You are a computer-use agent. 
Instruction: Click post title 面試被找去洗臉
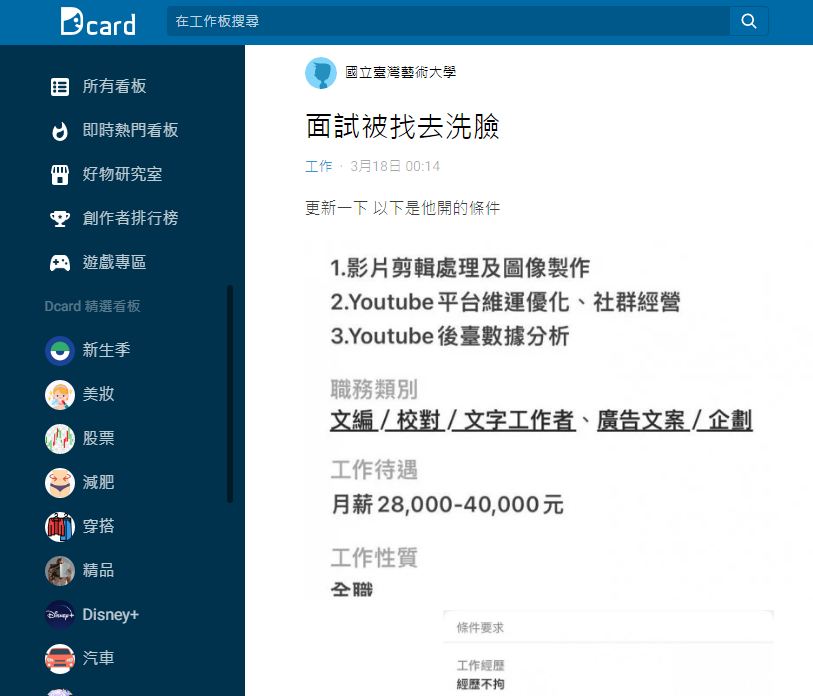click(402, 127)
